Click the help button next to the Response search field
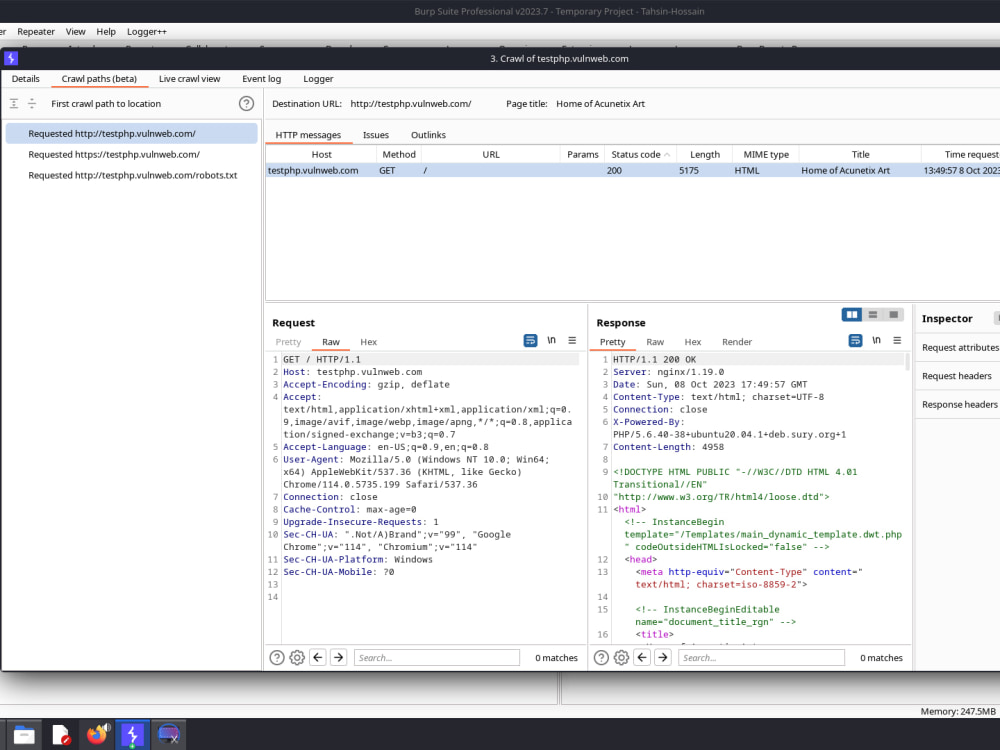The width and height of the screenshot is (1000, 750). tap(601, 657)
